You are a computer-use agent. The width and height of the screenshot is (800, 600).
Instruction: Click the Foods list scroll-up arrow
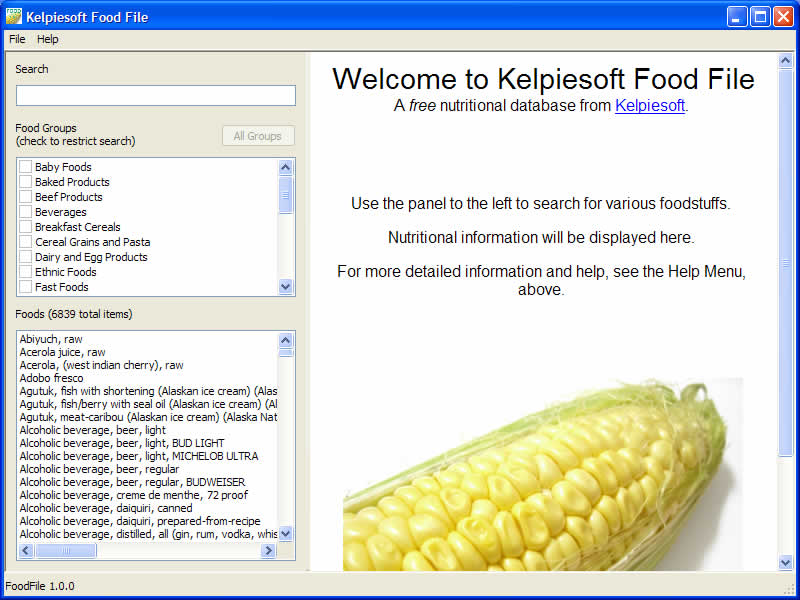point(286,340)
